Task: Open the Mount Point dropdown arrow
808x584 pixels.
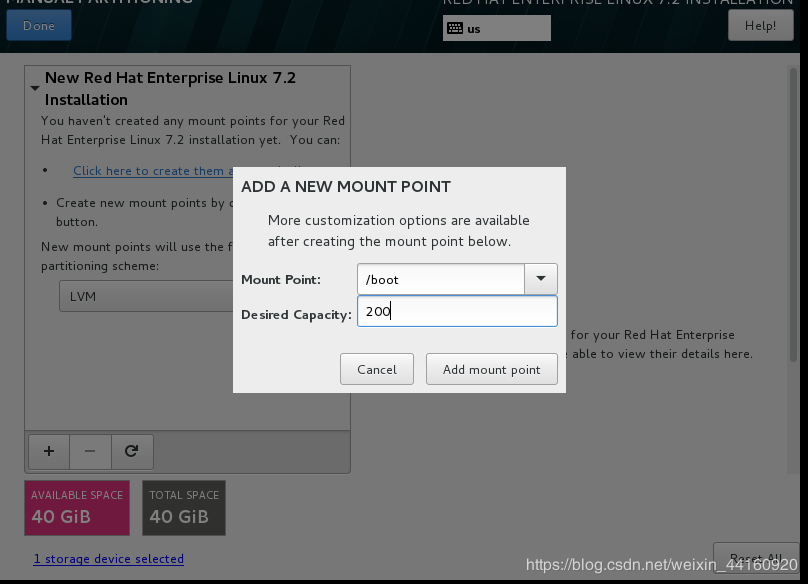Action: pos(541,279)
